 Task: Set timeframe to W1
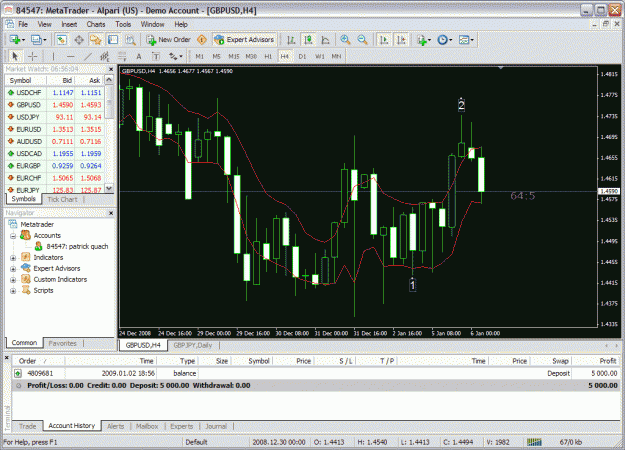(x=319, y=56)
